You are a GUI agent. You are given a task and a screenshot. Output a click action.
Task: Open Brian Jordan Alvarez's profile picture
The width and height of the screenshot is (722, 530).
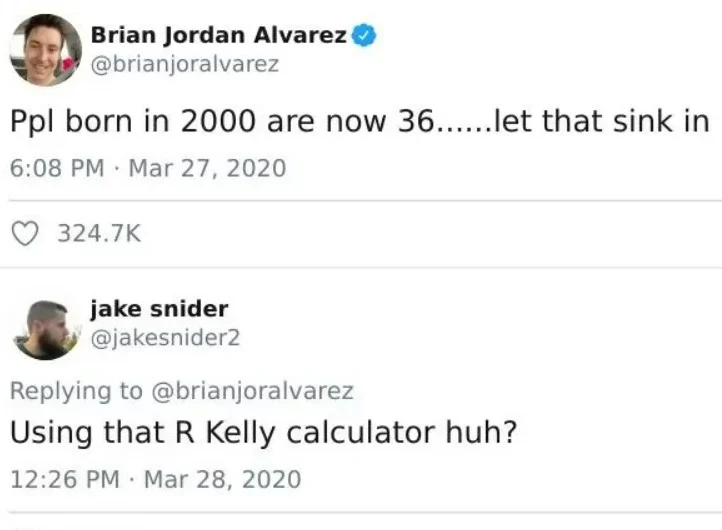(x=46, y=50)
